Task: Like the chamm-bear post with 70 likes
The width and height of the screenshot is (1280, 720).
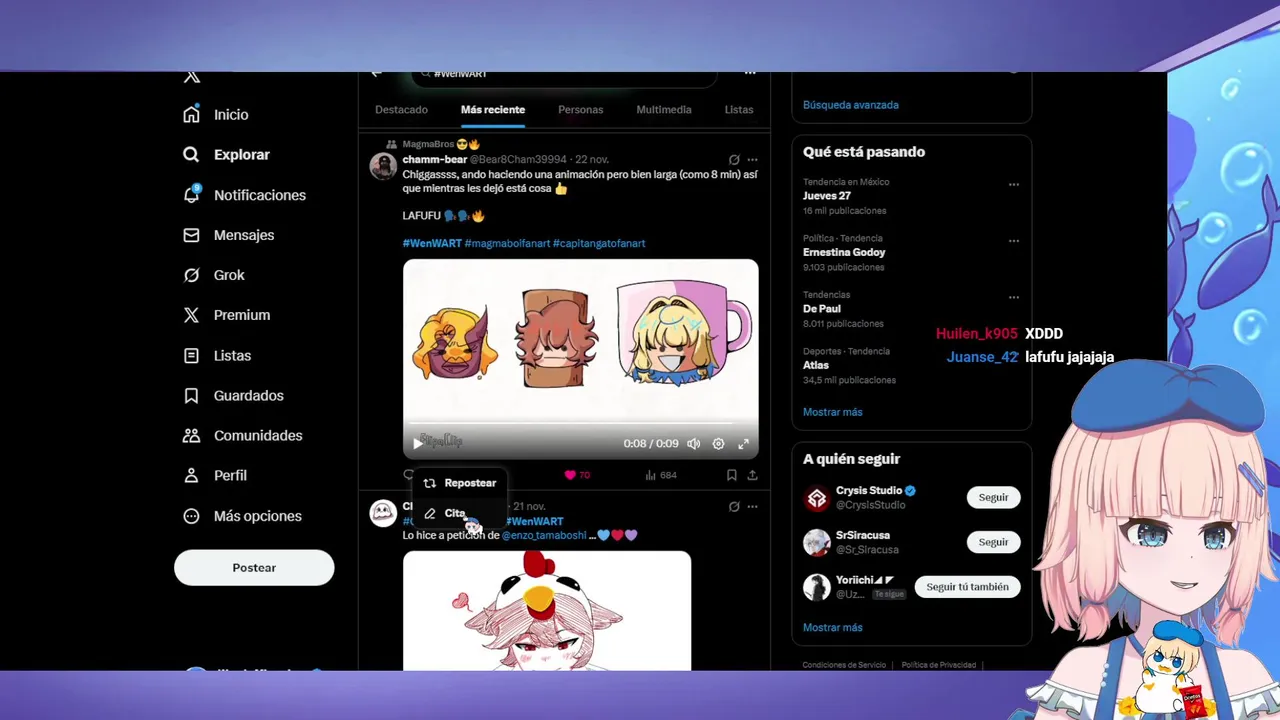Action: 578,475
